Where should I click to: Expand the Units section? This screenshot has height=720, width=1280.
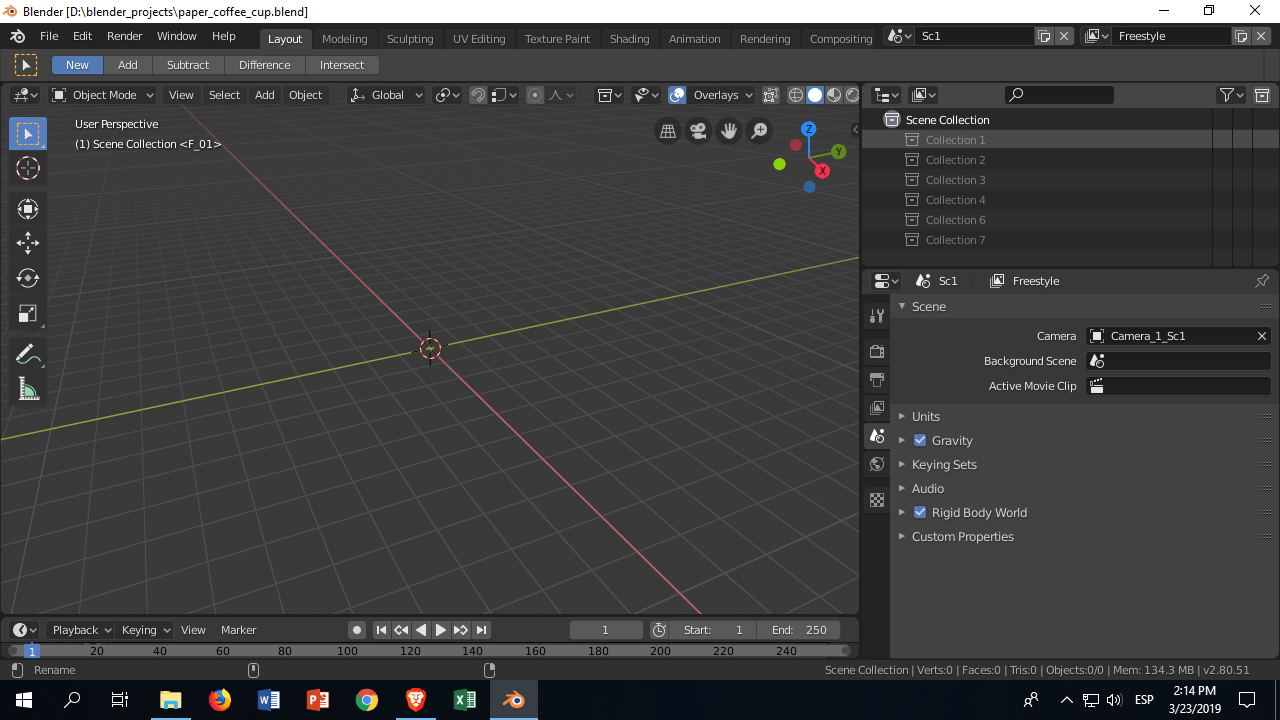coord(925,416)
